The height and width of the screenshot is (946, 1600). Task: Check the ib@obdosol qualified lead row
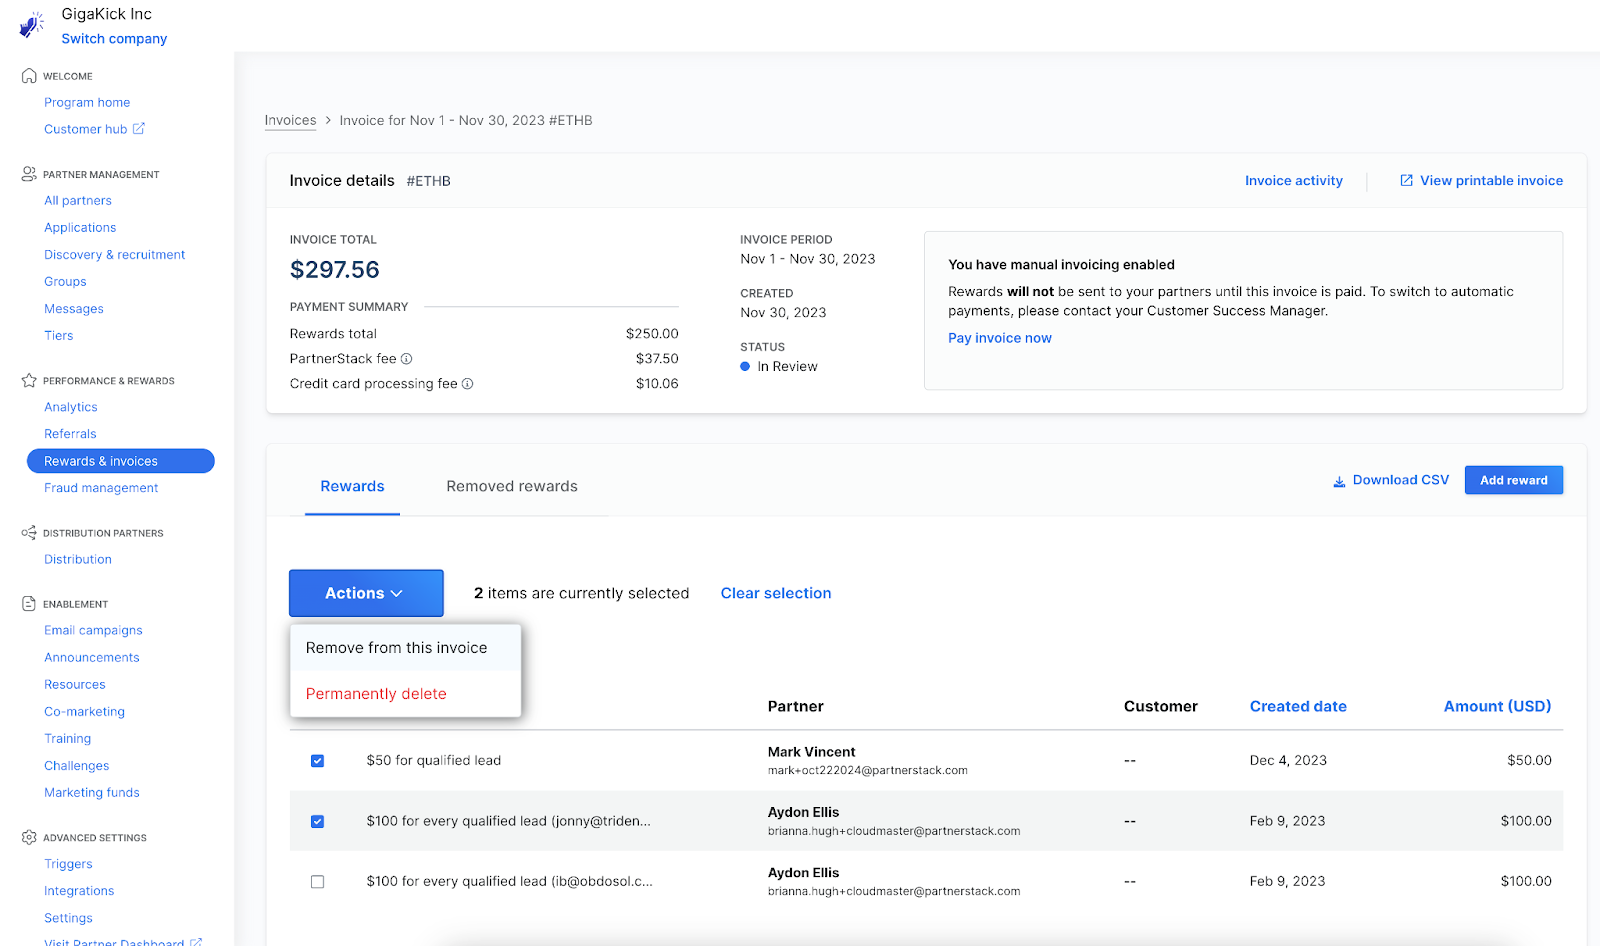(x=317, y=882)
